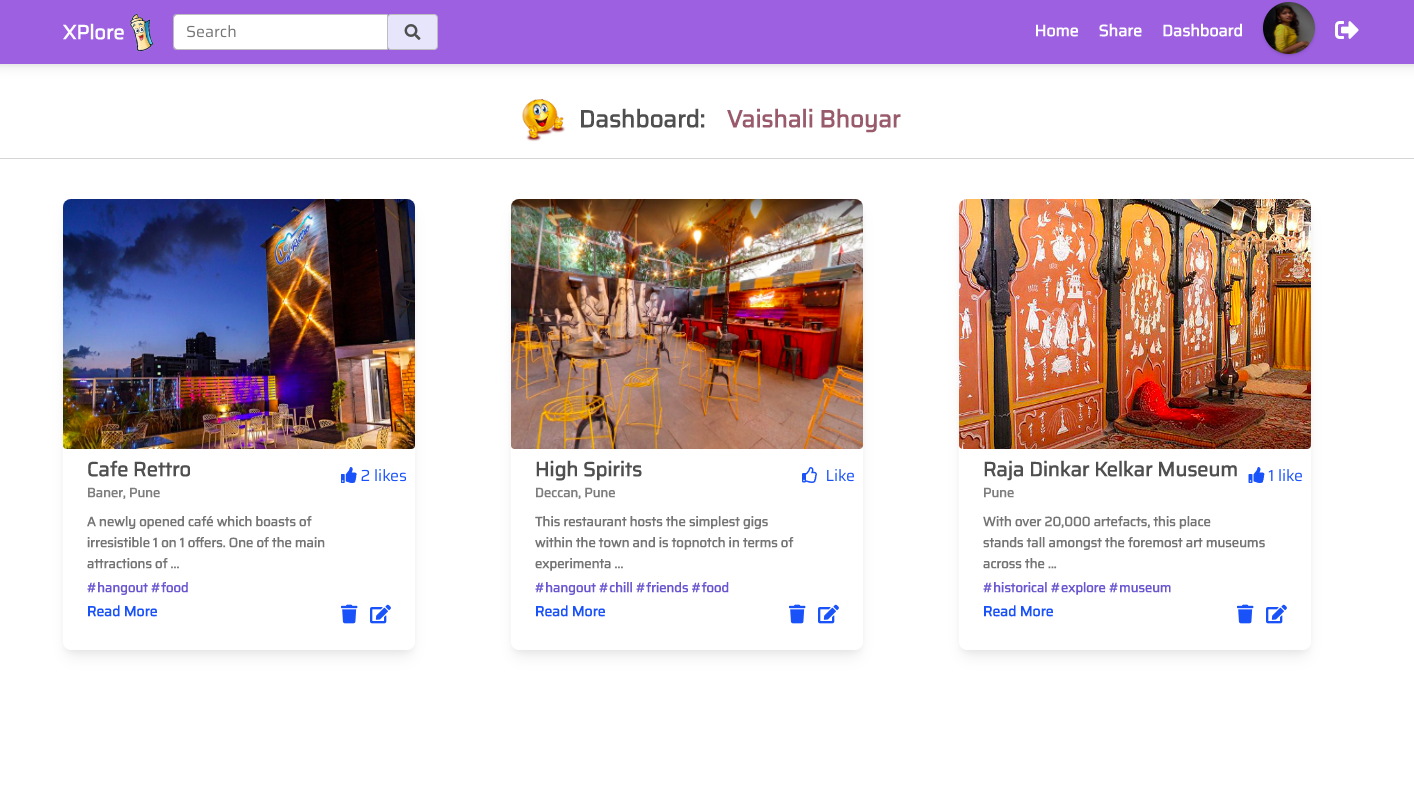Edit the High Spirits post

pos(828,613)
